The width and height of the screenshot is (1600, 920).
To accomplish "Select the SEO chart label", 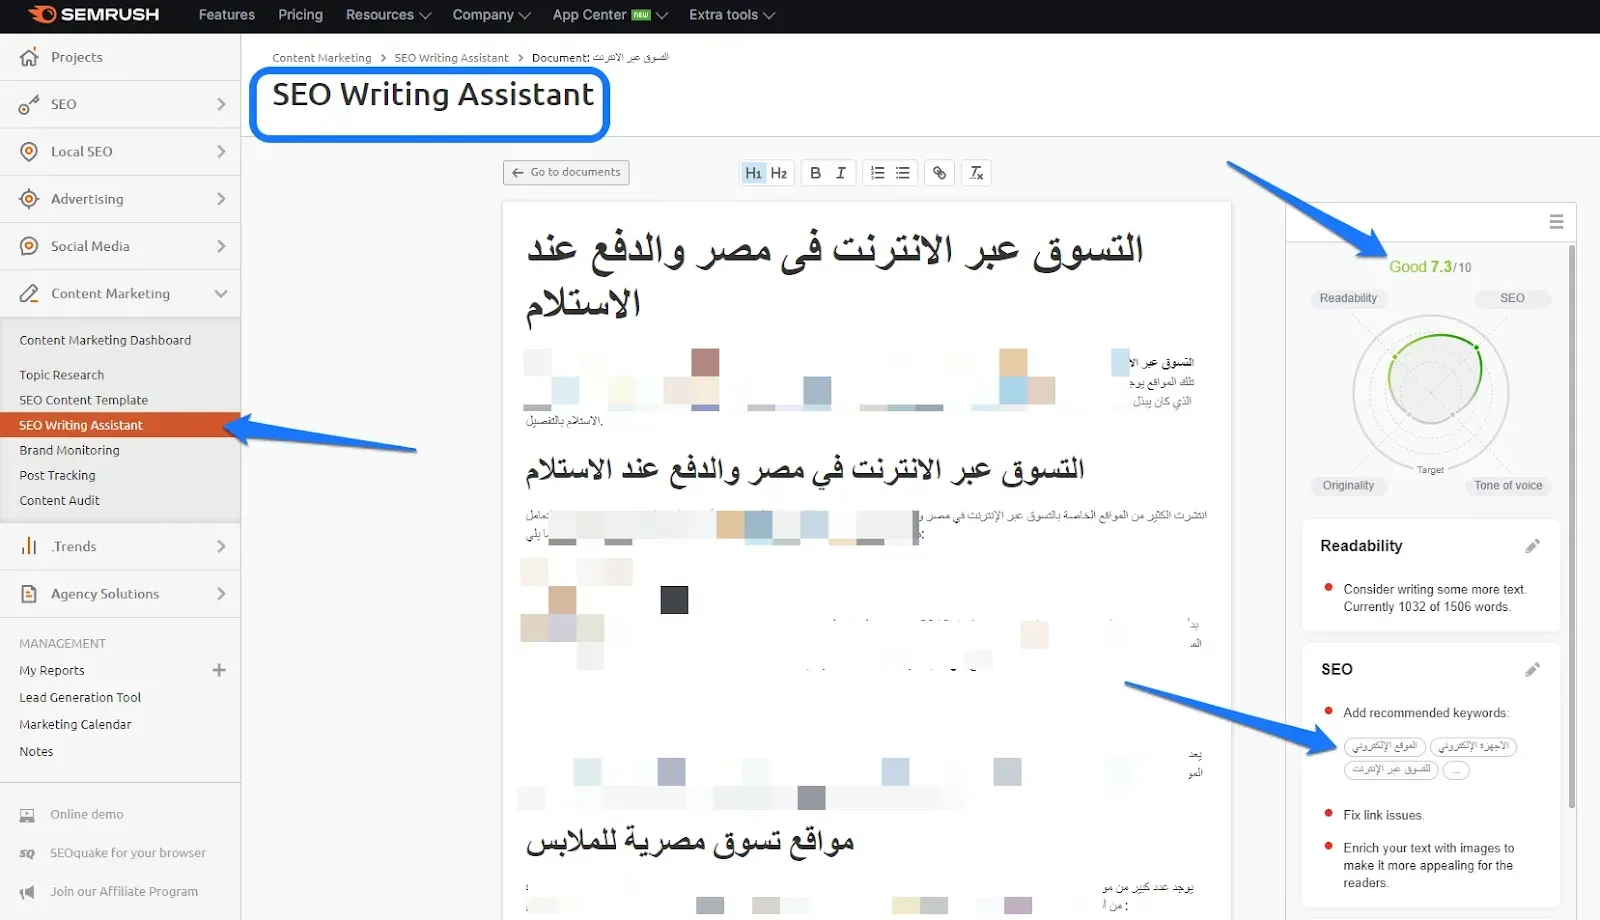I will (x=1512, y=298).
